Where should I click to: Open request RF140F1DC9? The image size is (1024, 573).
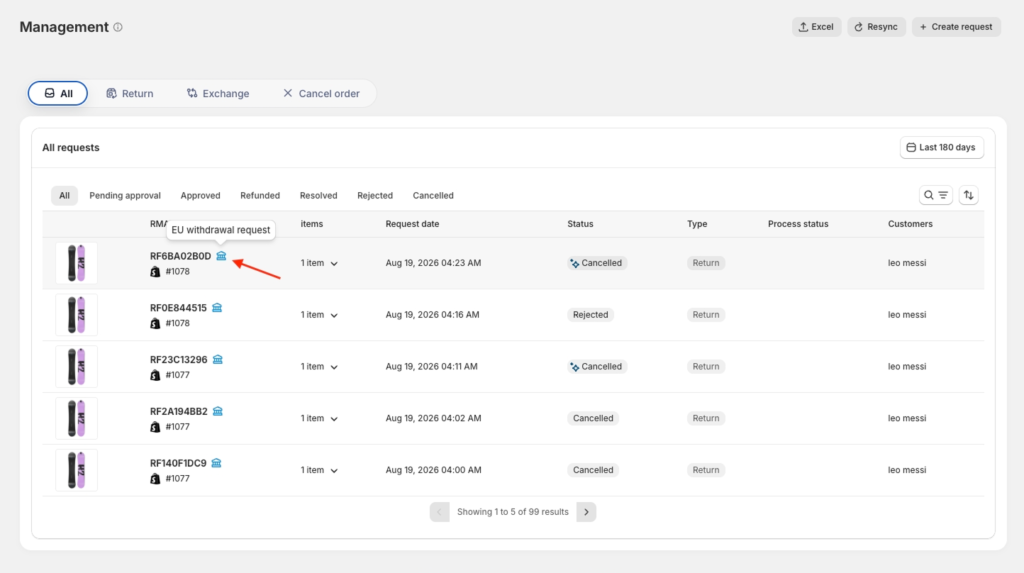click(x=178, y=463)
